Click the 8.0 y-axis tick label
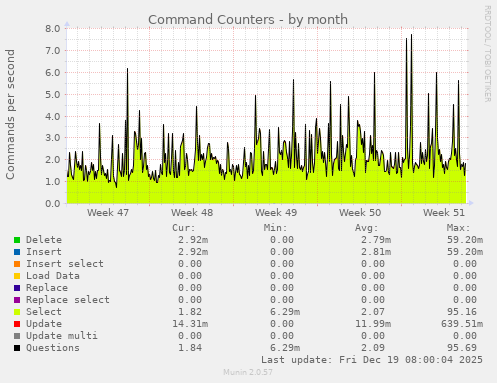Viewport: 497px width, 383px height. coord(53,28)
